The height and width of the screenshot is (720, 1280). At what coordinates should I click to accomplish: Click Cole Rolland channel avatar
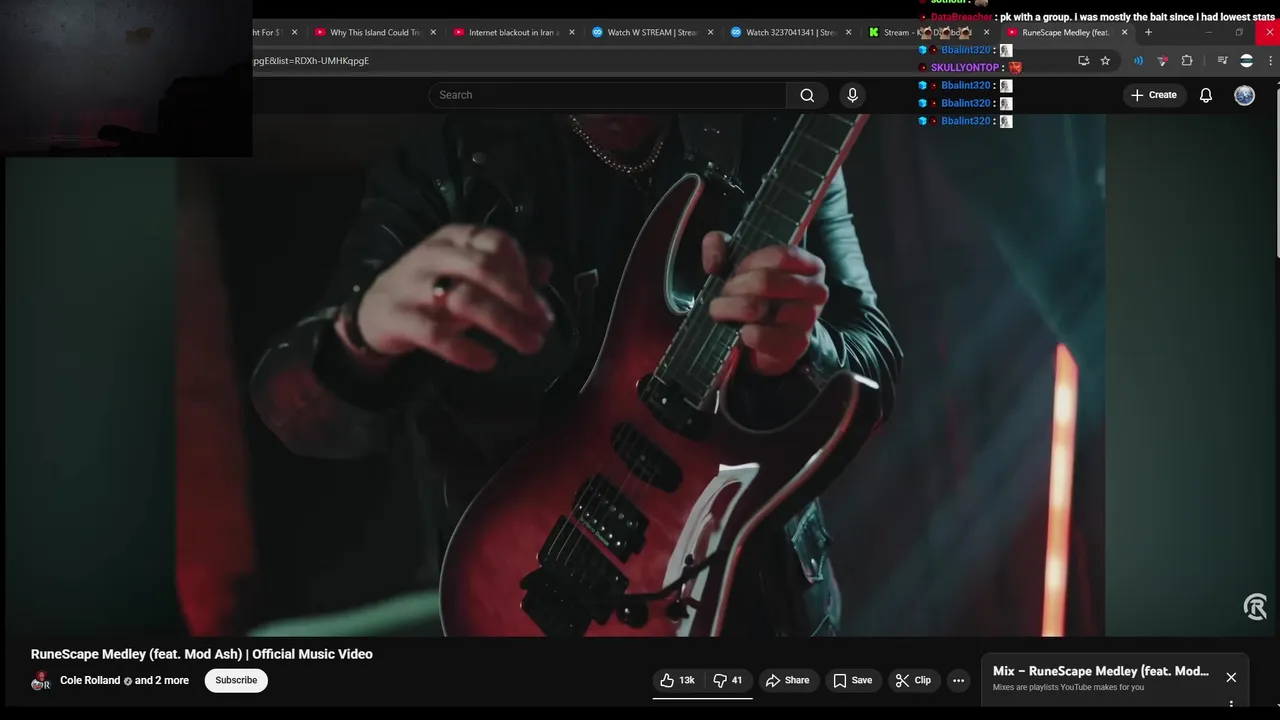pyautogui.click(x=41, y=682)
